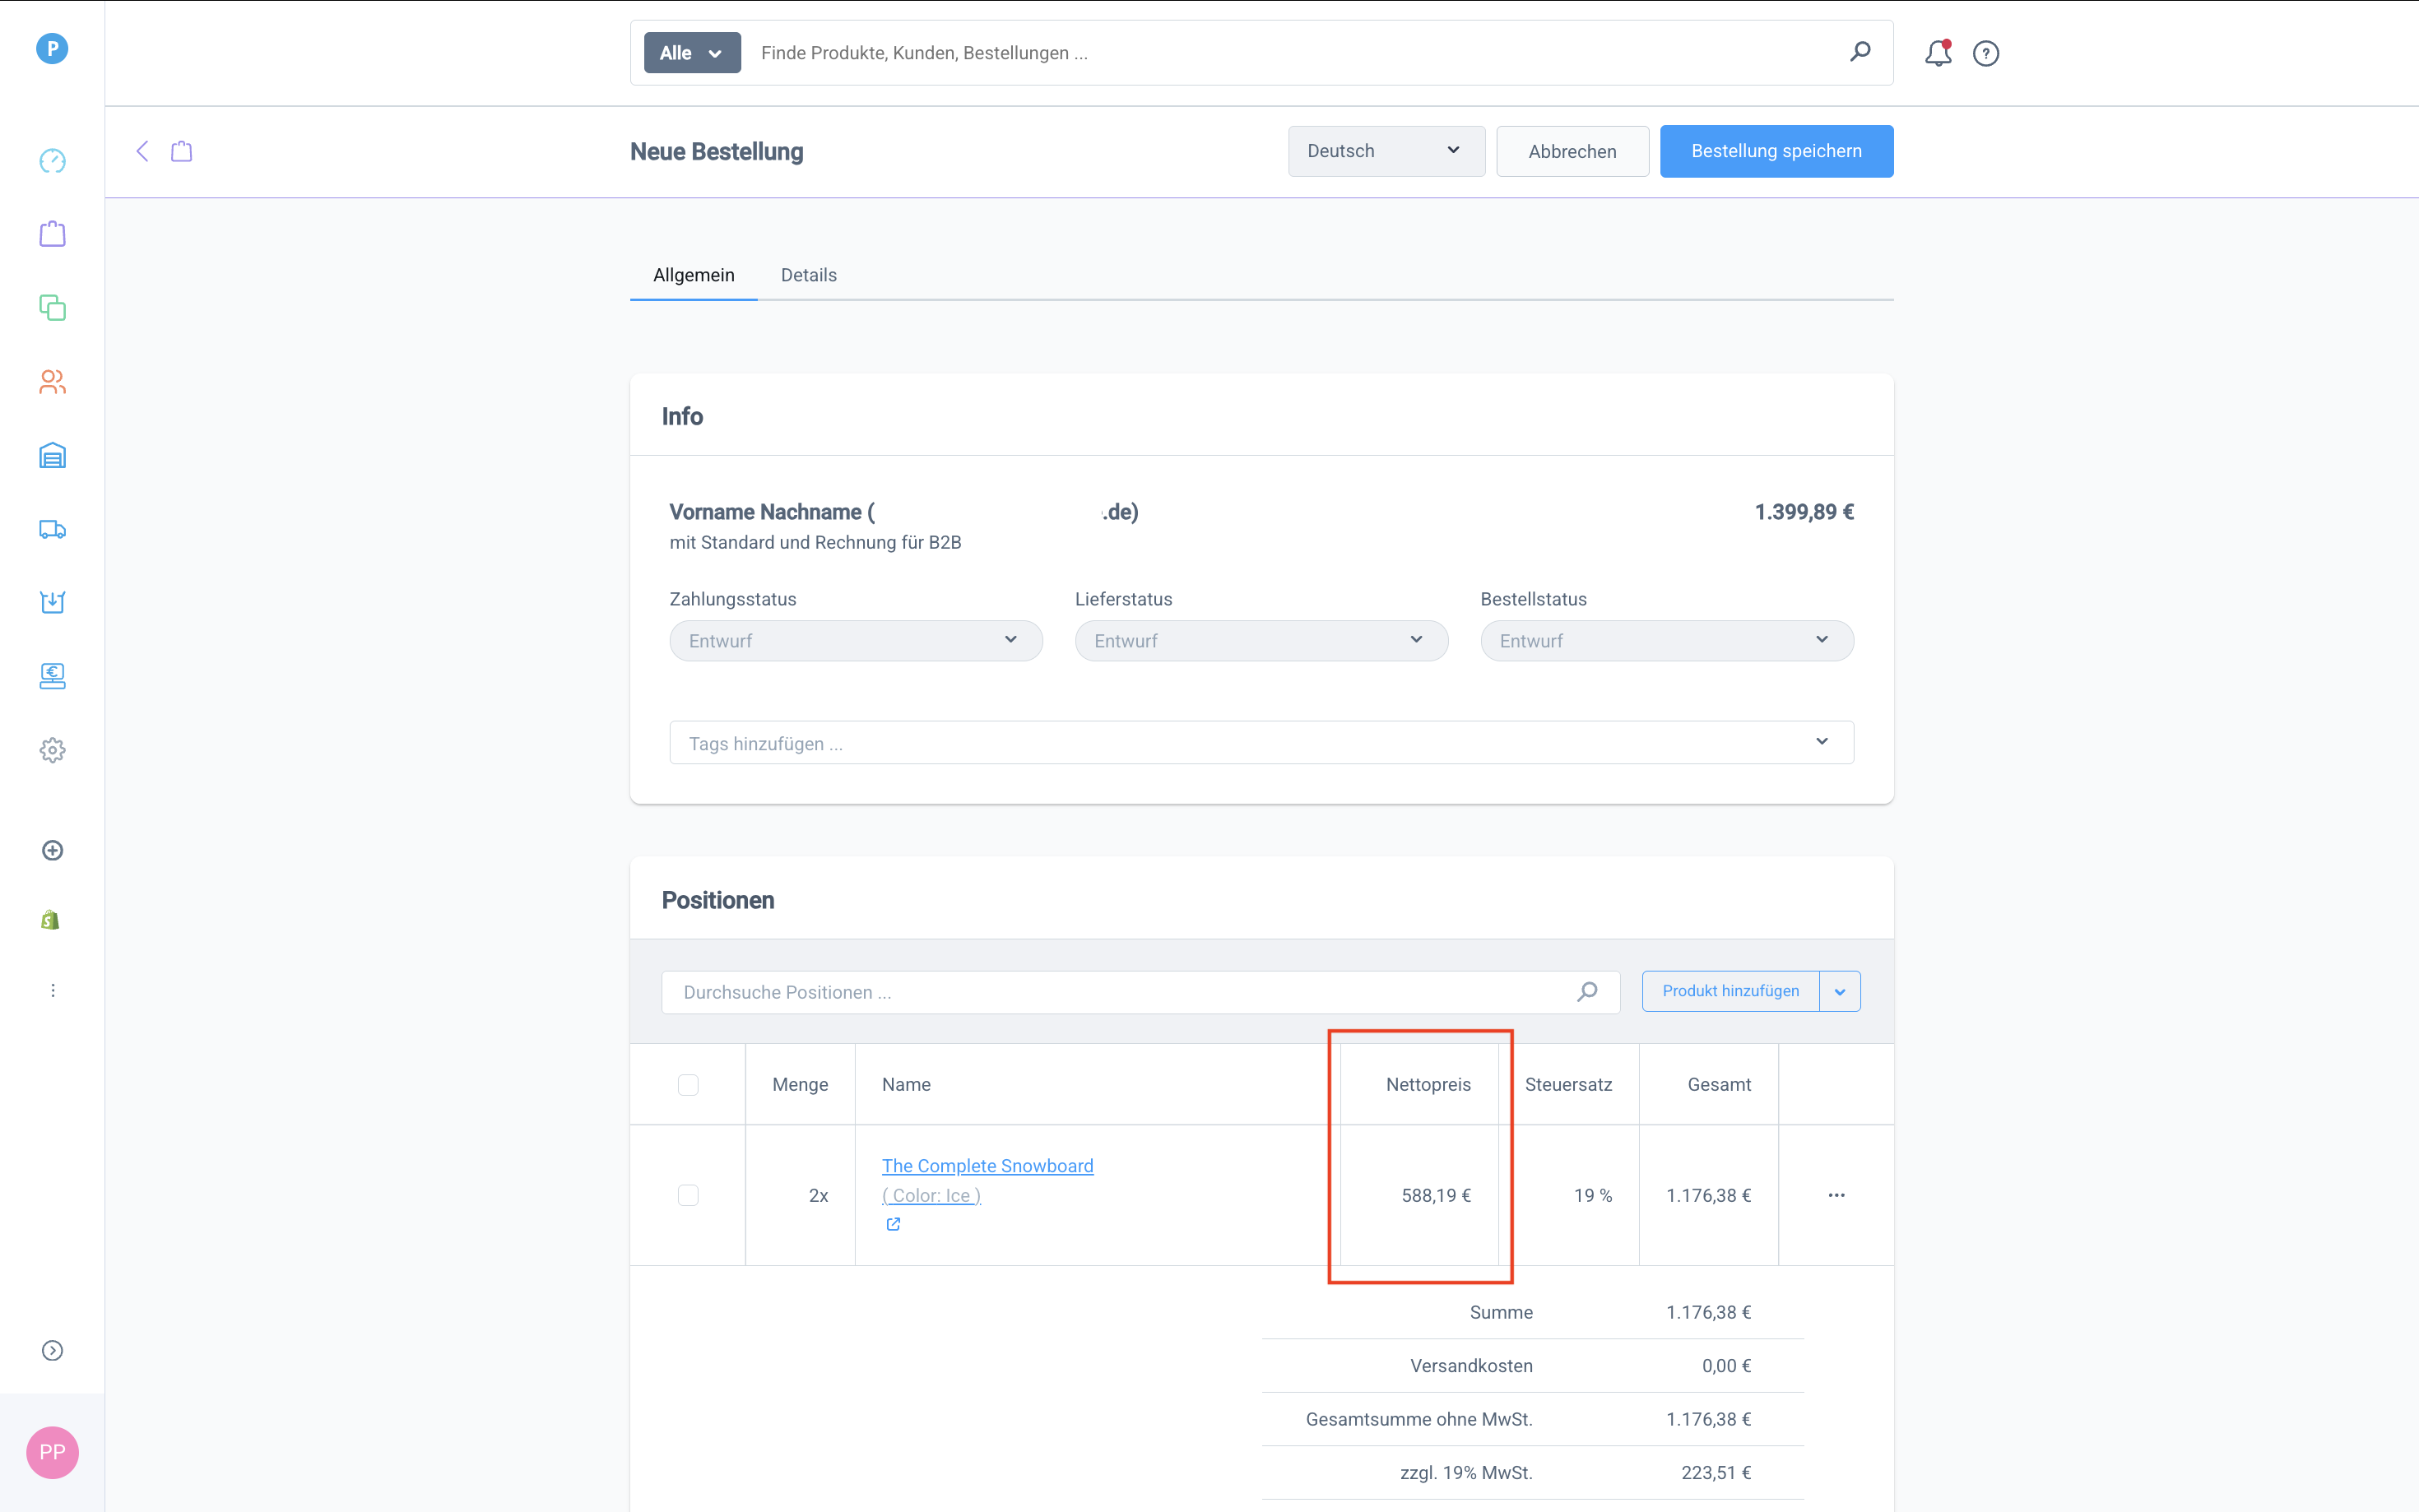
Task: Click the Shopify bag icon in sidebar
Action: pos(51,920)
